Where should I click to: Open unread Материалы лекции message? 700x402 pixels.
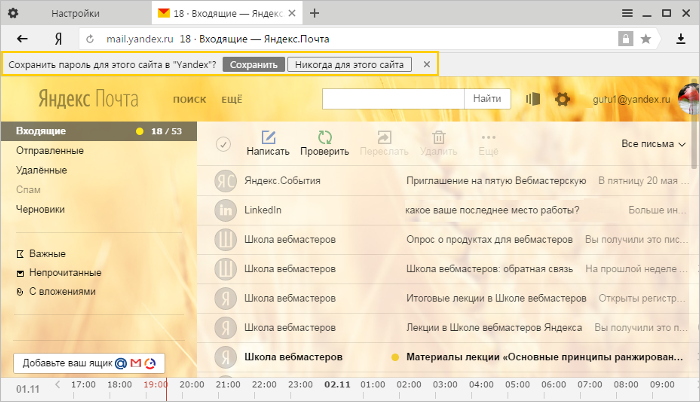point(544,357)
